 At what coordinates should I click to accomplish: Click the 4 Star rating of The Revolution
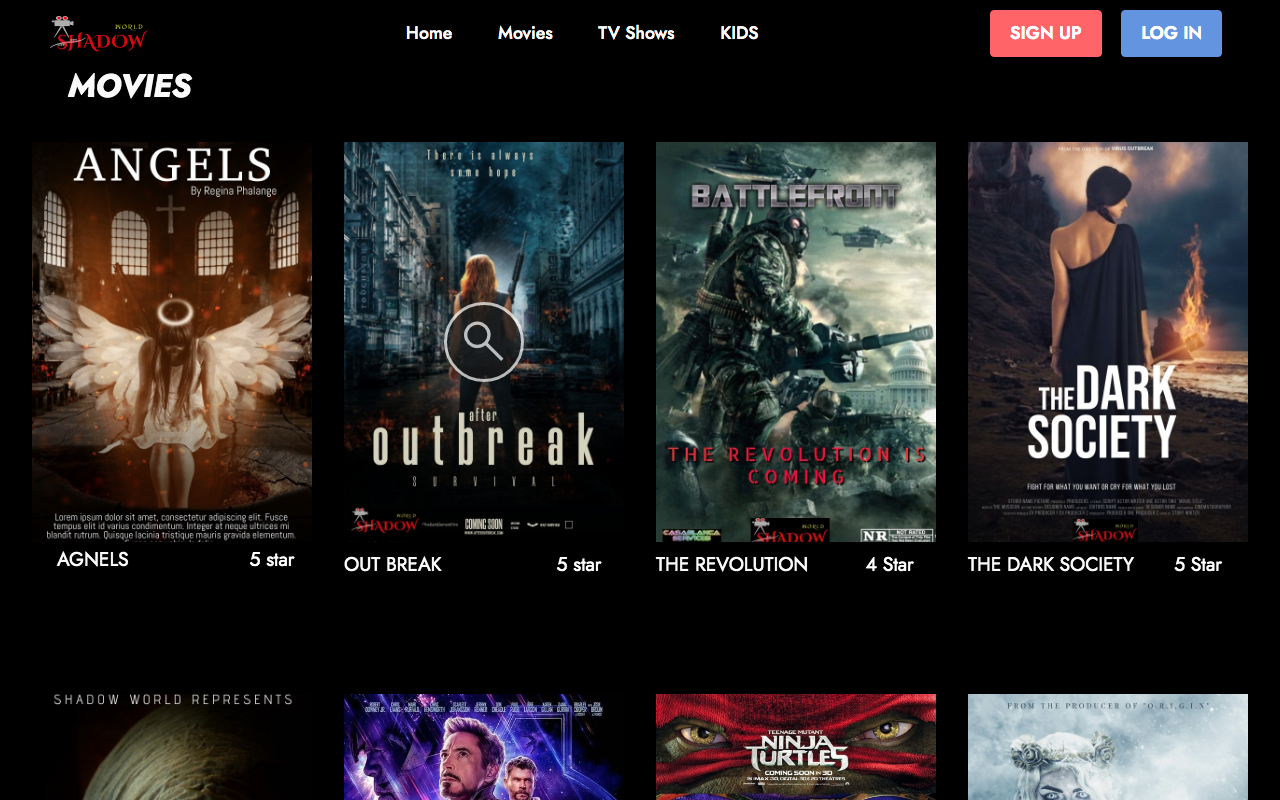[x=890, y=564]
